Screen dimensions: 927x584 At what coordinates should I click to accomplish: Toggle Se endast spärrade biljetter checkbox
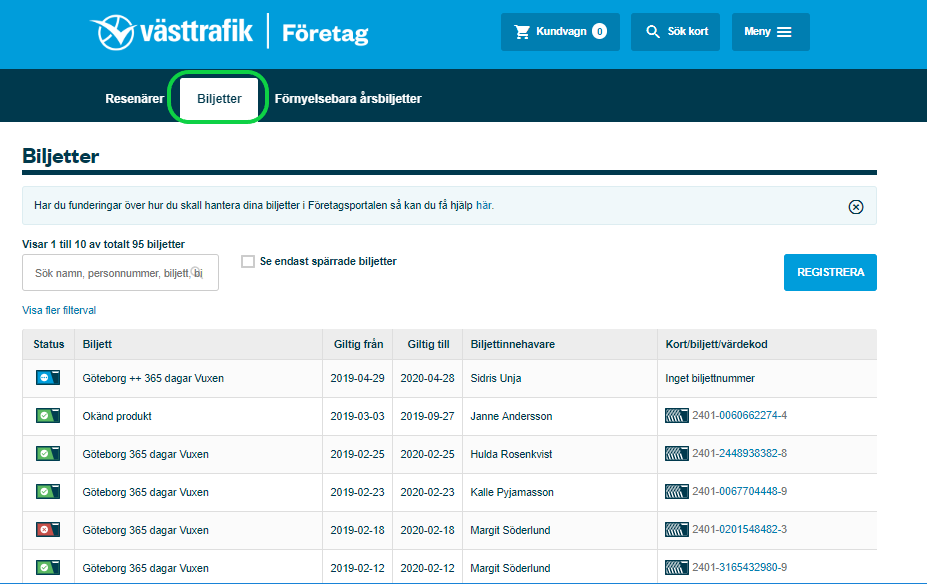(x=248, y=262)
